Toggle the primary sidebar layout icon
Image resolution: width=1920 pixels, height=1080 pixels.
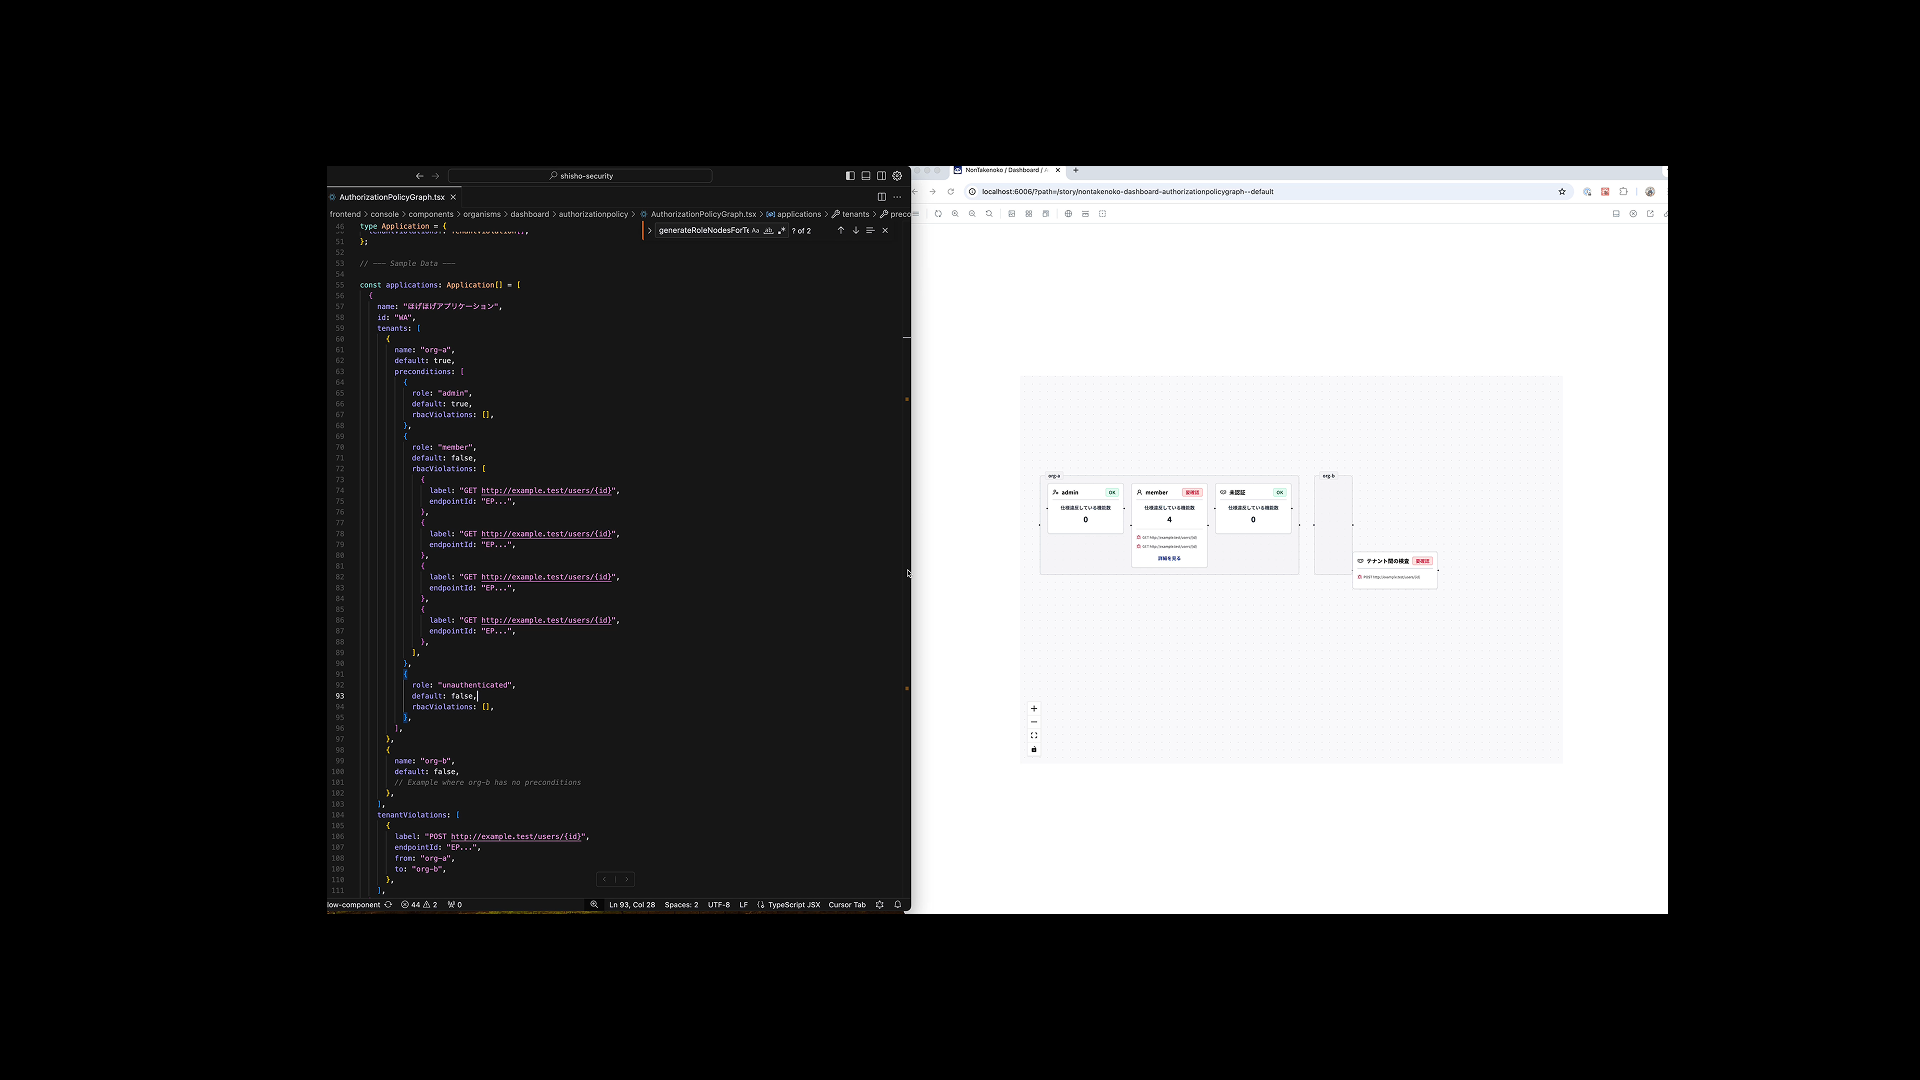850,176
